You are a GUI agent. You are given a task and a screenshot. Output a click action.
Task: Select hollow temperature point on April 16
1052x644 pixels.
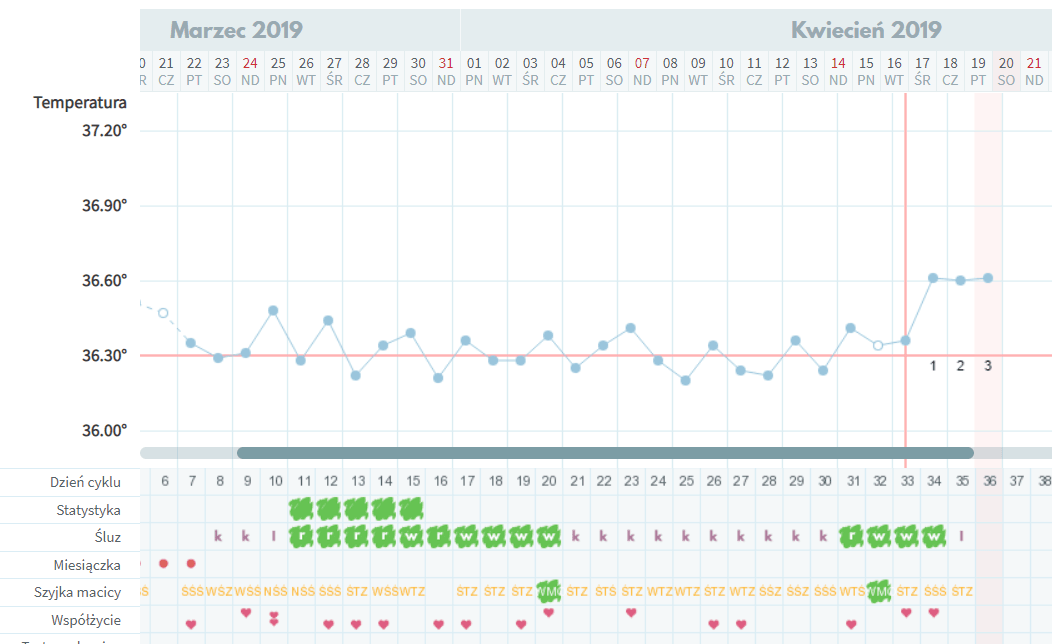878,345
